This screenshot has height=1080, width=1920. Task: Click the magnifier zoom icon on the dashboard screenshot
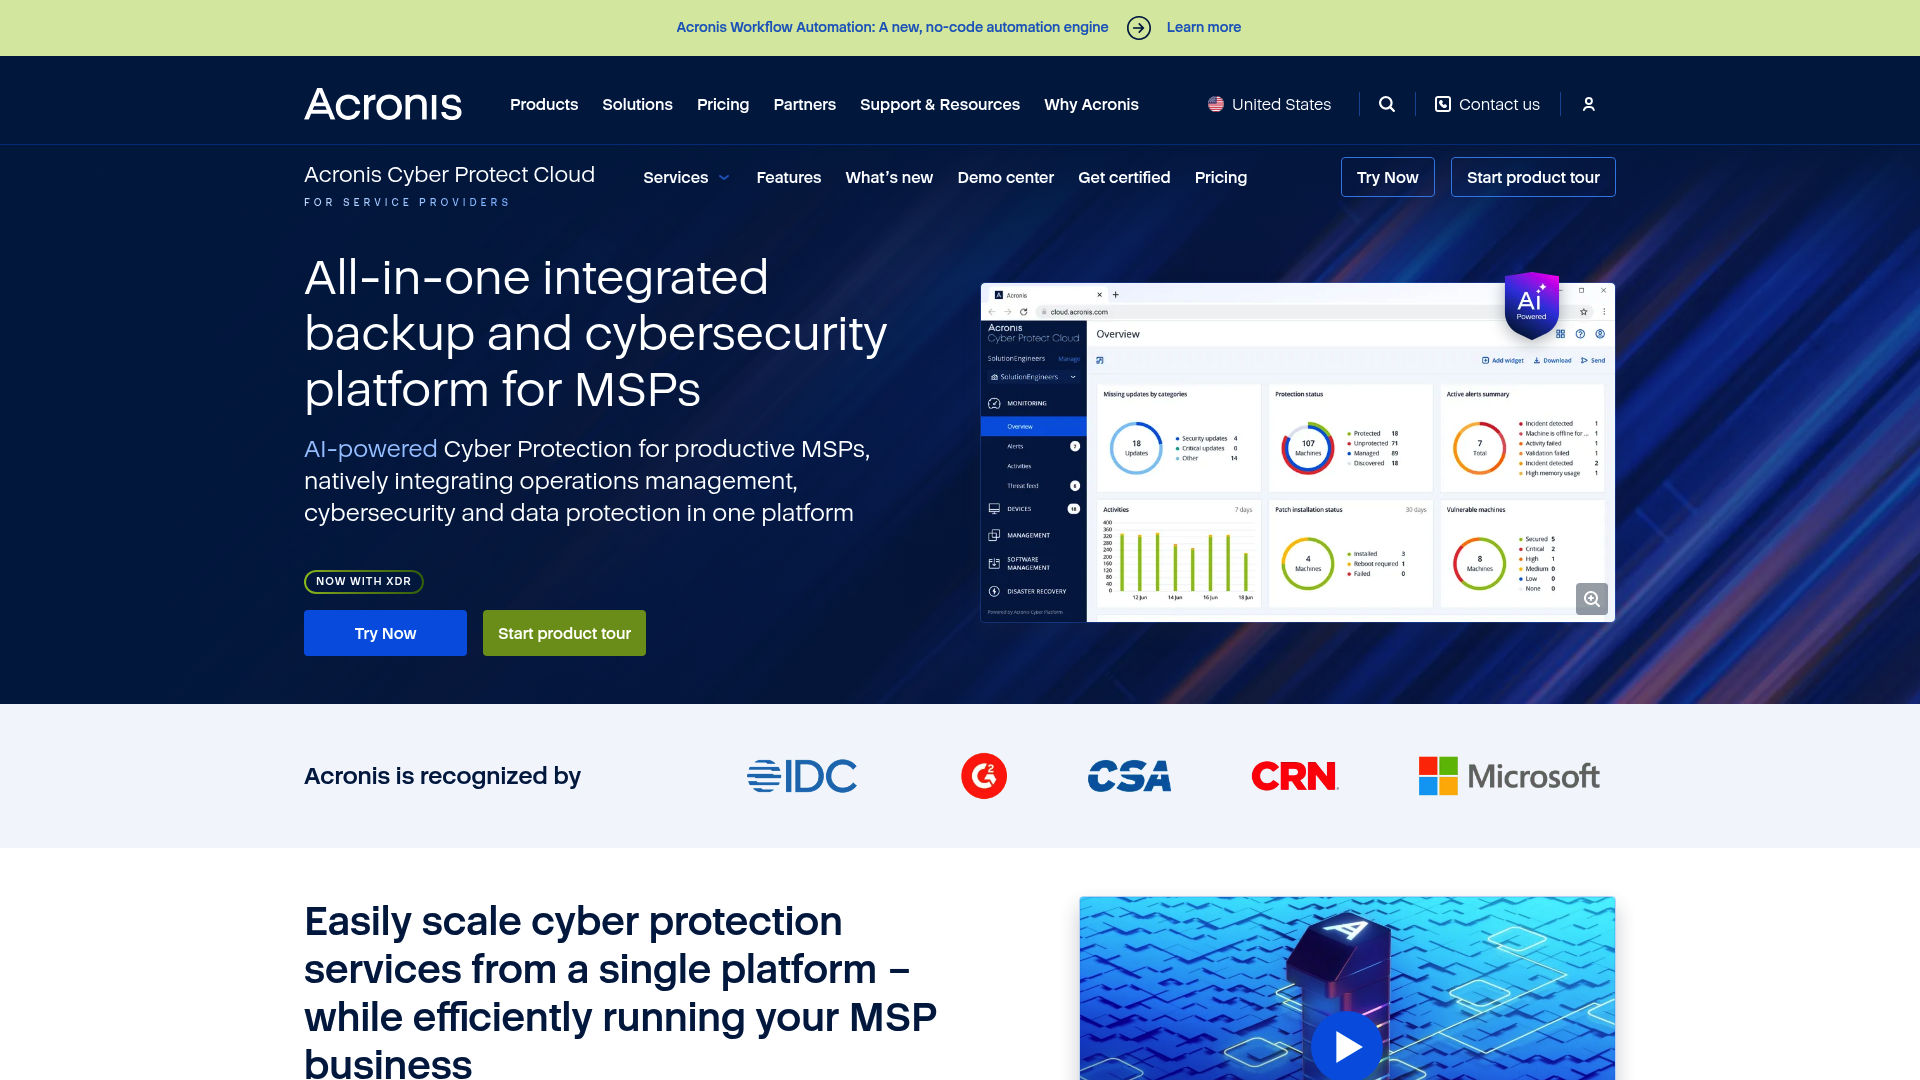pos(1591,599)
